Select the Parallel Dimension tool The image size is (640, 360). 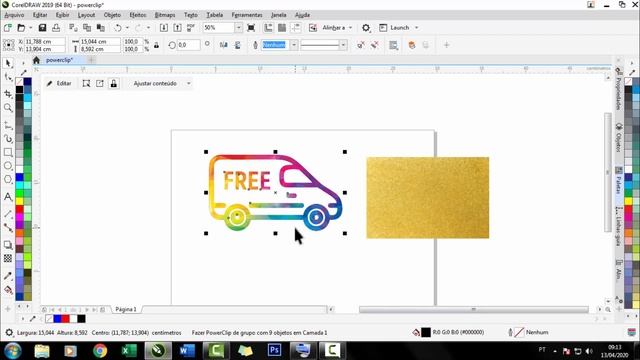pyautogui.click(x=8, y=214)
